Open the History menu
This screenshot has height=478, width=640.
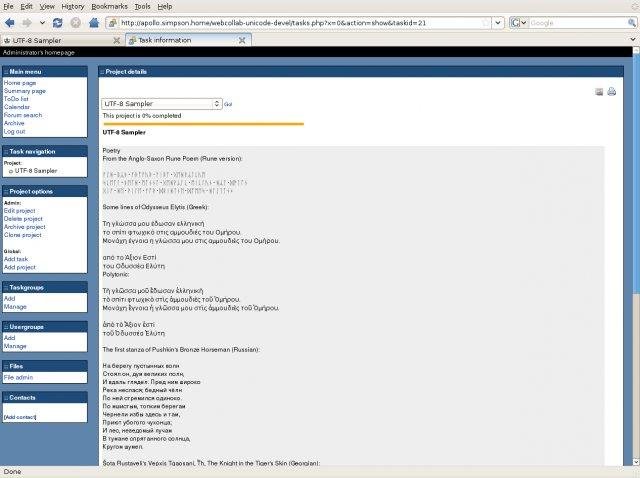(73, 7)
